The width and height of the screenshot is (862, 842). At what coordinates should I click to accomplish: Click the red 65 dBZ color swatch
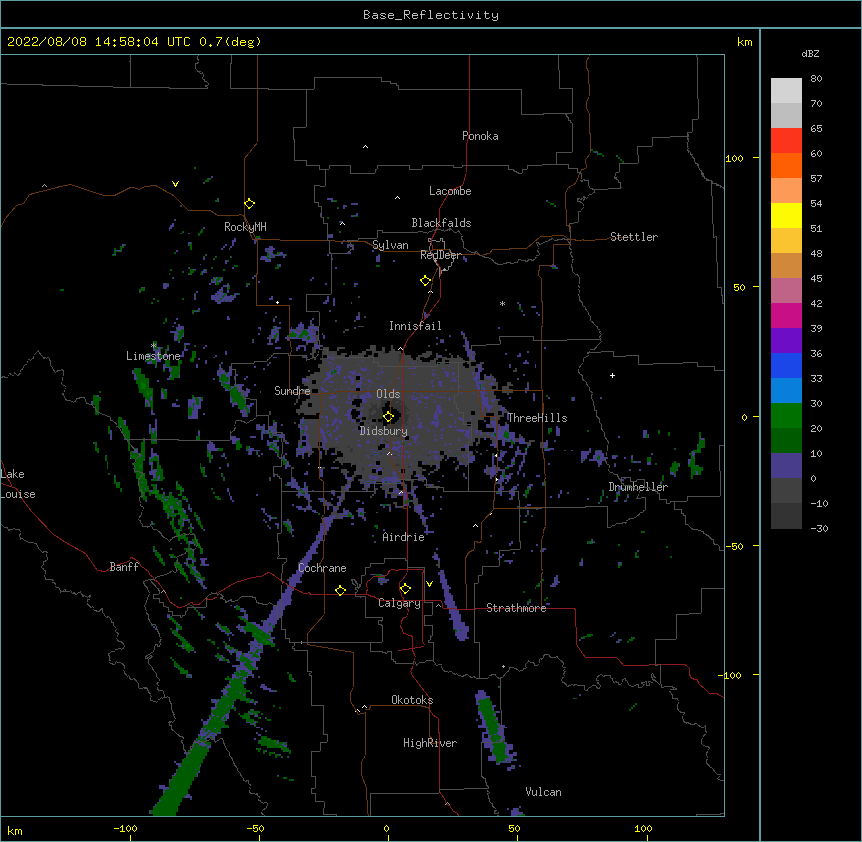click(x=786, y=141)
